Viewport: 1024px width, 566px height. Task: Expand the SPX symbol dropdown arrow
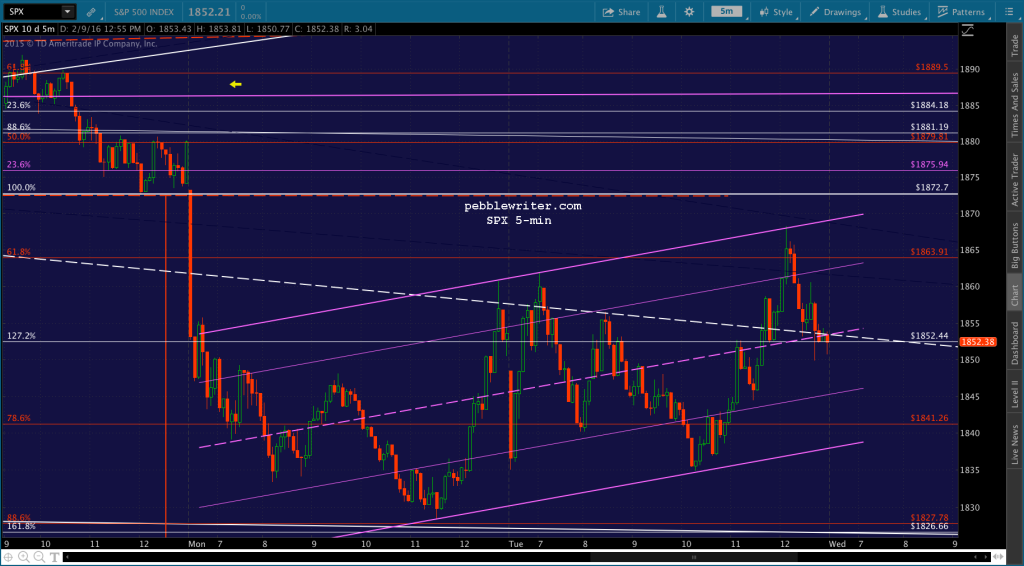(66, 12)
